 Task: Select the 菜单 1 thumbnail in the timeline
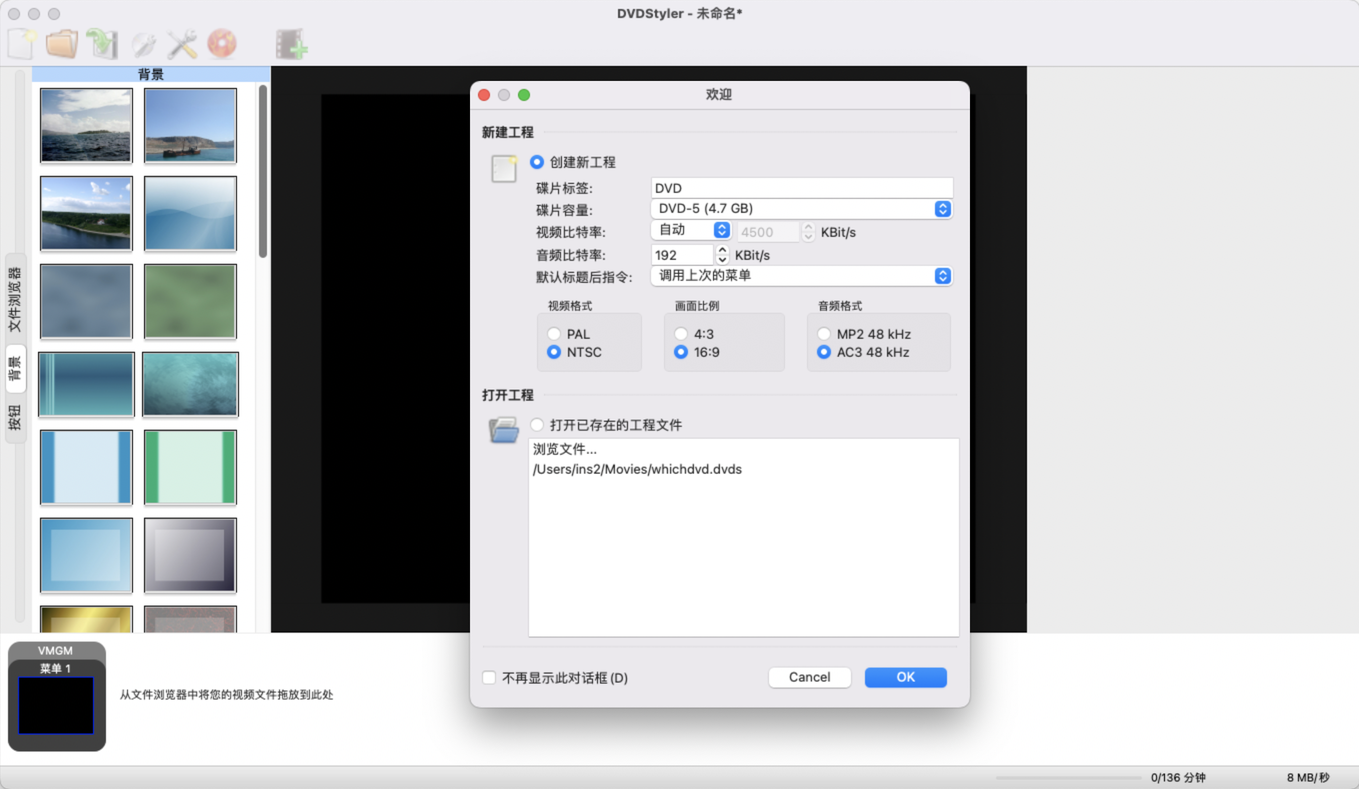pos(56,705)
